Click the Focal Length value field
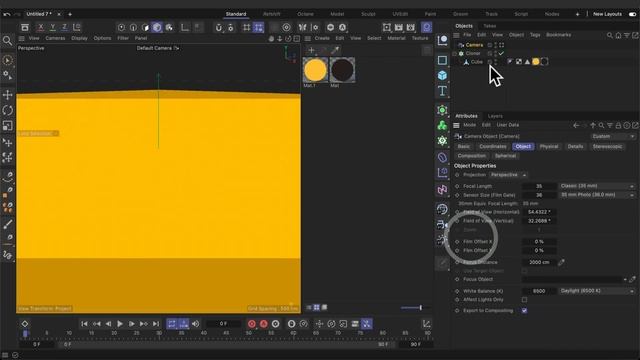This screenshot has width=640, height=360. coord(539,186)
